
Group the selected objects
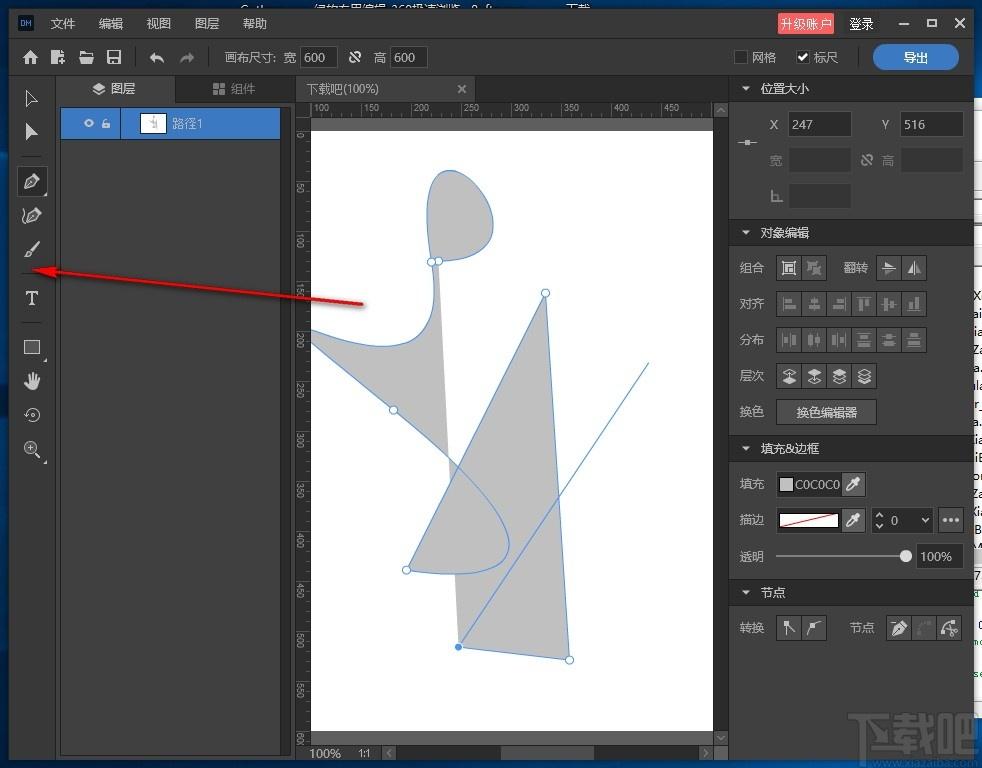pos(789,268)
